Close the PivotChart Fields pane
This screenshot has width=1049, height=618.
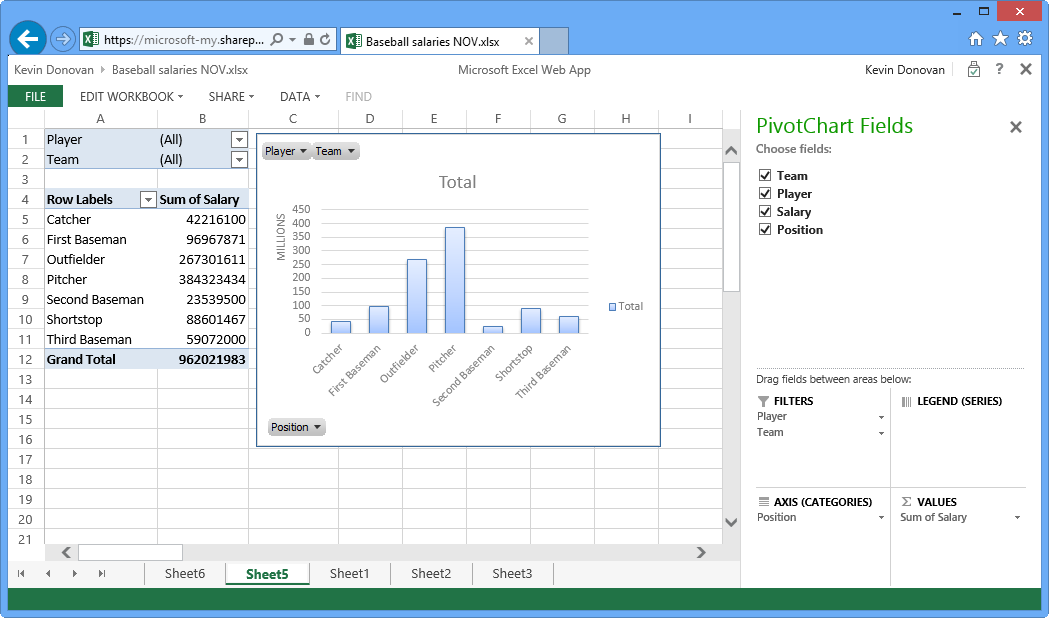click(1016, 127)
